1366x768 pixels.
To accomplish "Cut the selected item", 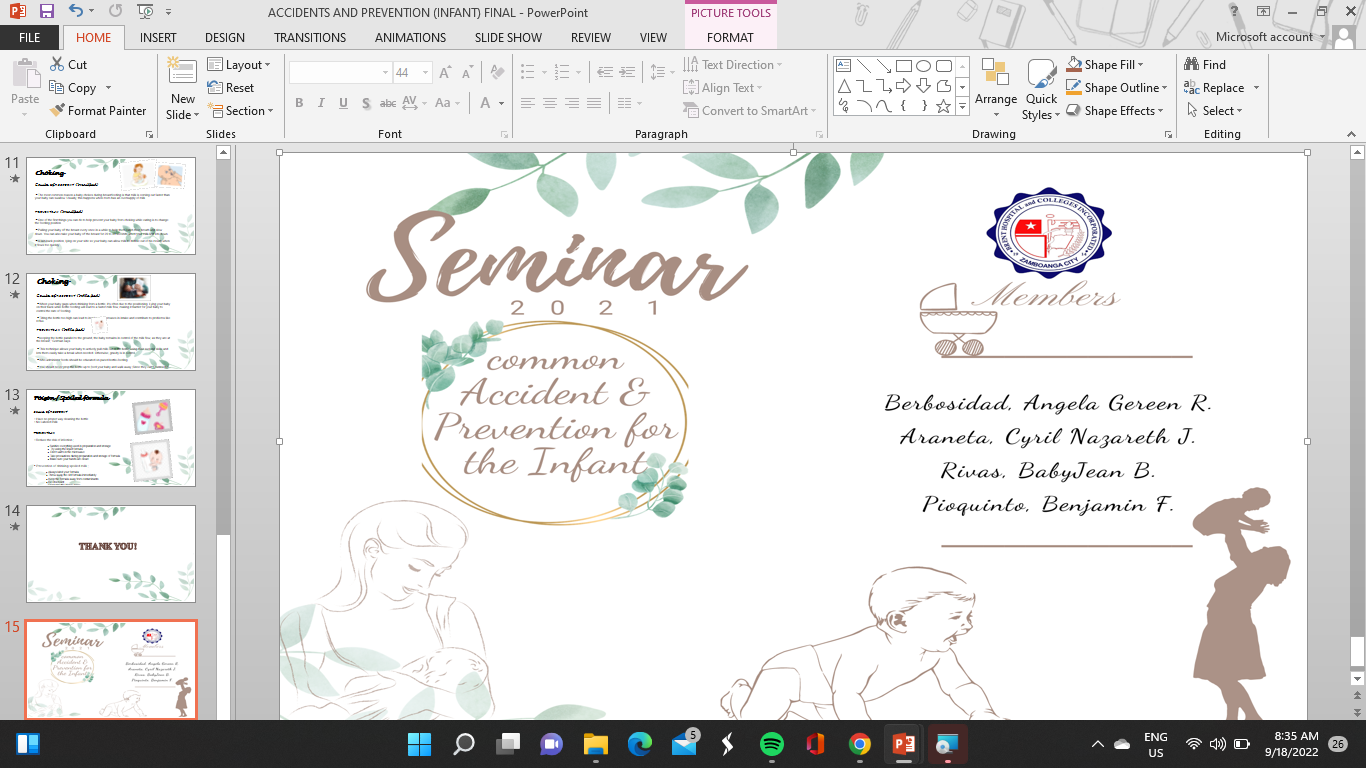I will point(68,65).
